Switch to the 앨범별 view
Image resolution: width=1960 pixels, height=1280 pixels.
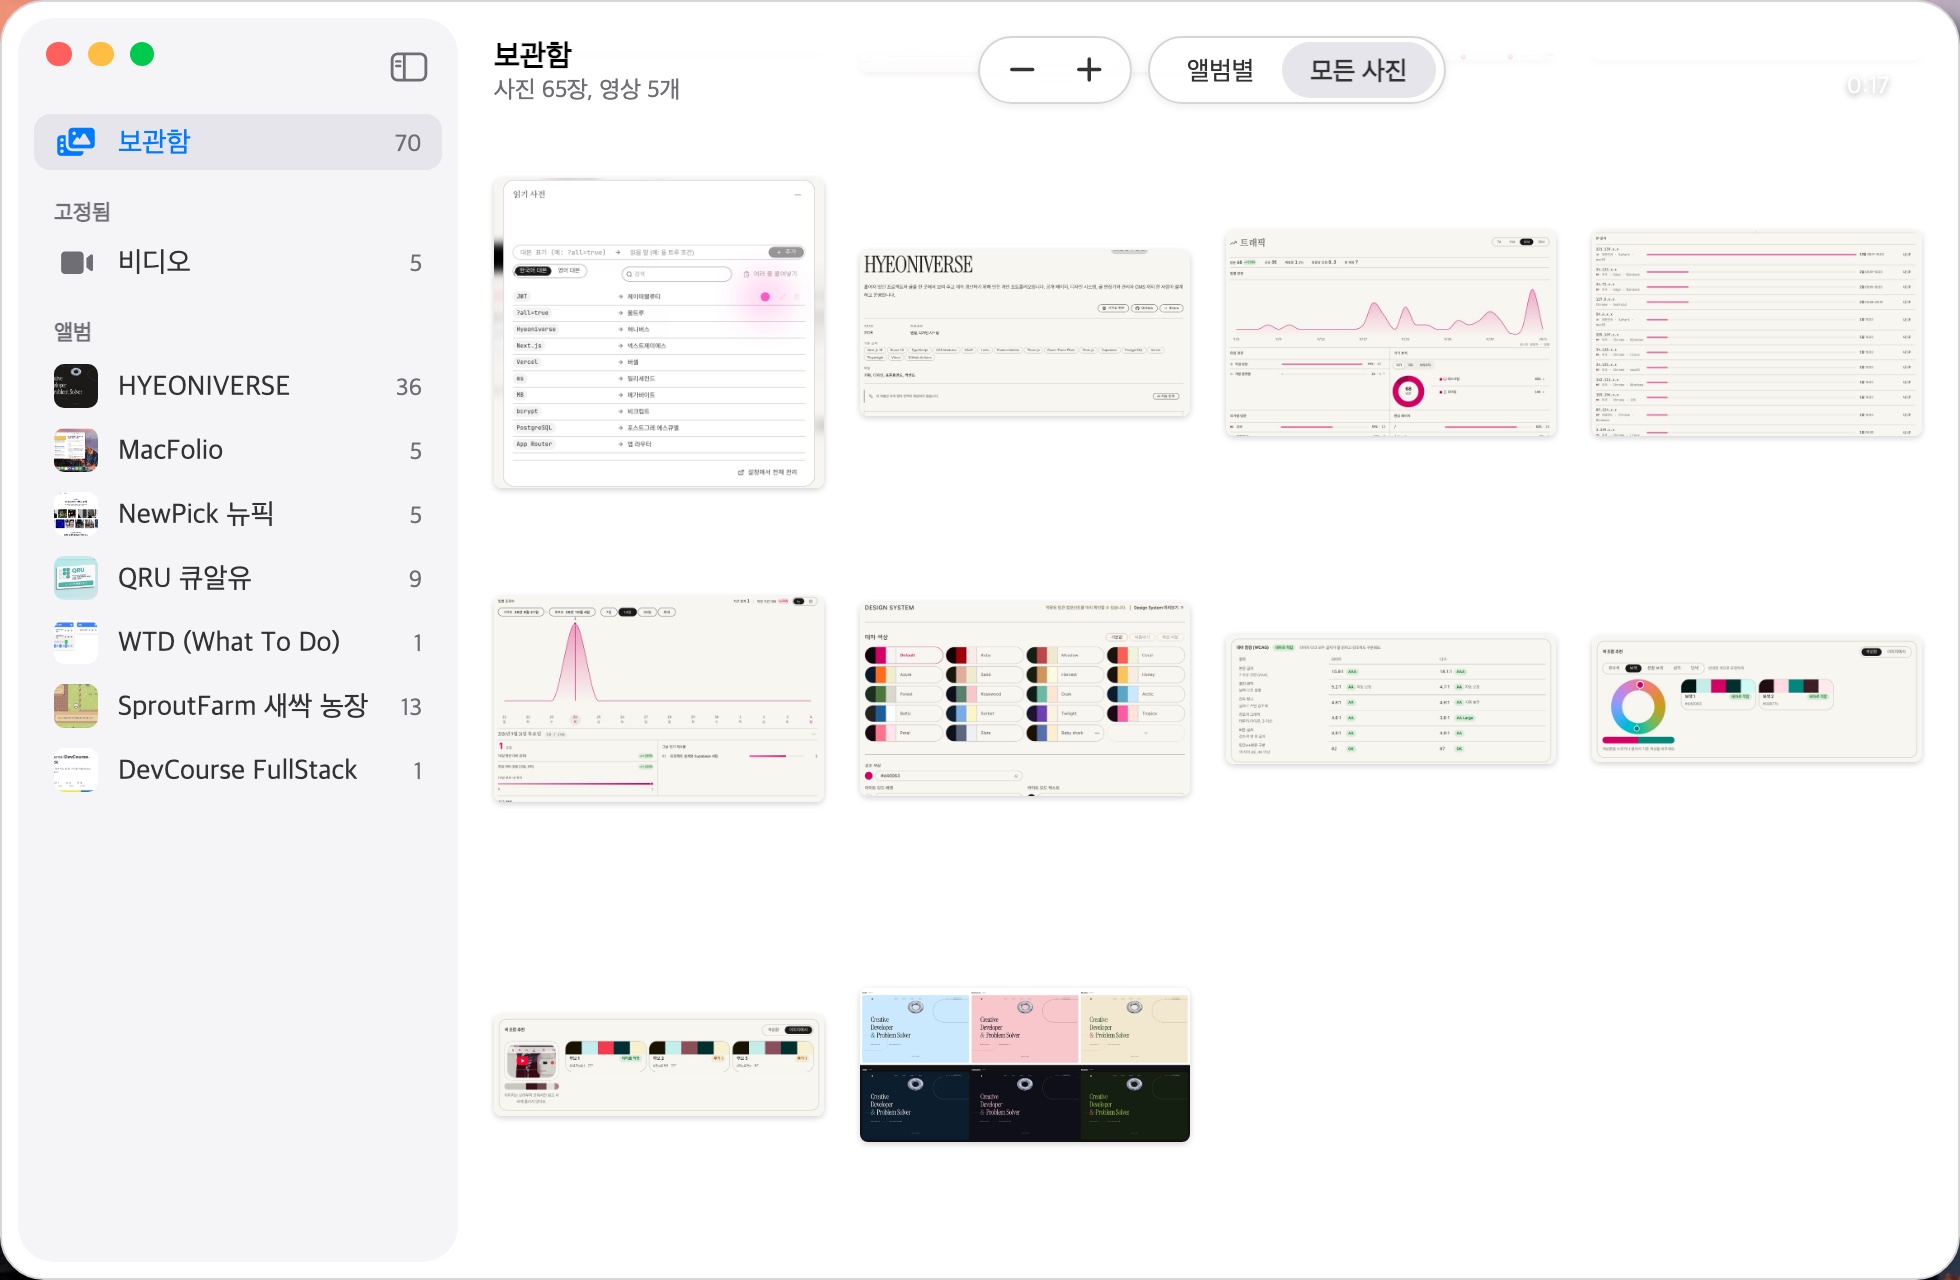1220,70
